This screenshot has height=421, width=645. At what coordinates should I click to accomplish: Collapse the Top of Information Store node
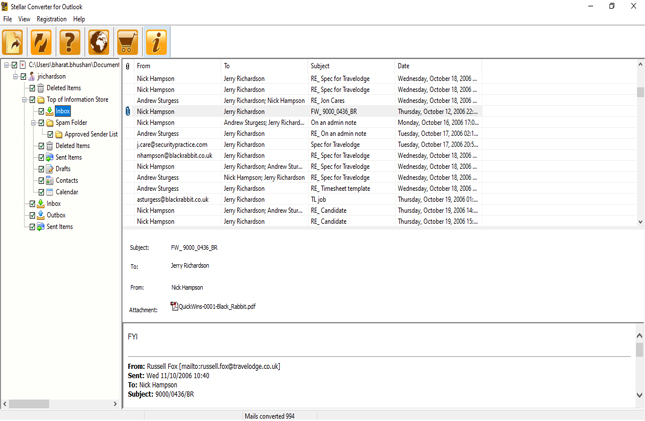coord(25,100)
